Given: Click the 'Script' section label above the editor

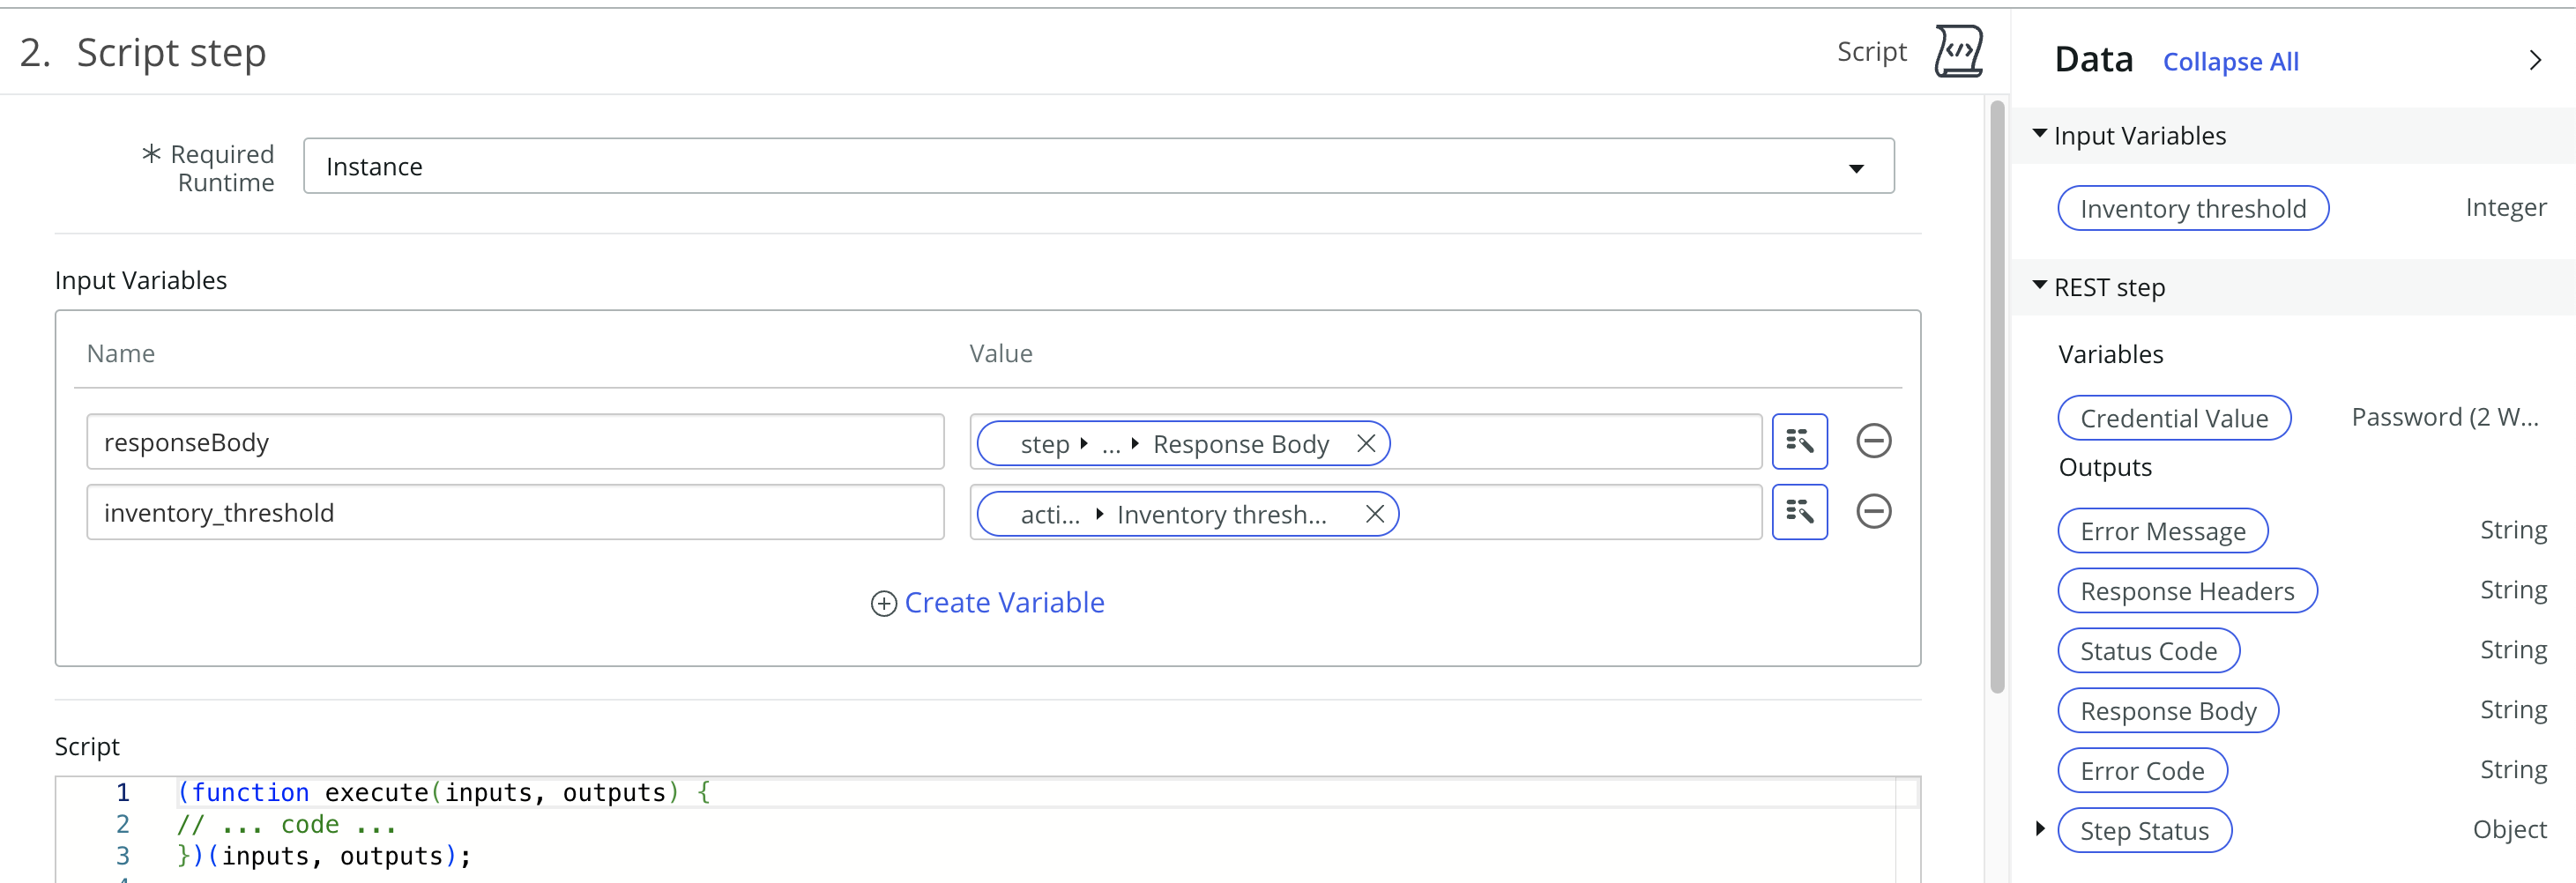Looking at the screenshot, I should (x=87, y=746).
